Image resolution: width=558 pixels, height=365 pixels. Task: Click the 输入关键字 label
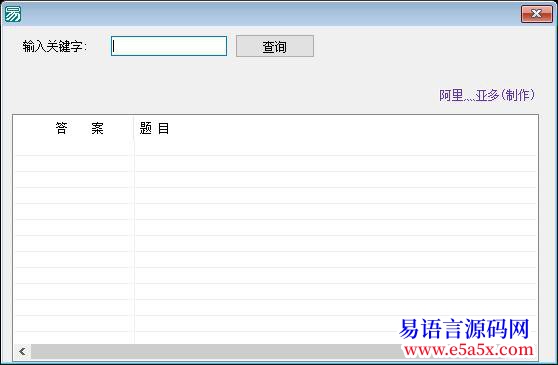pyautogui.click(x=54, y=46)
